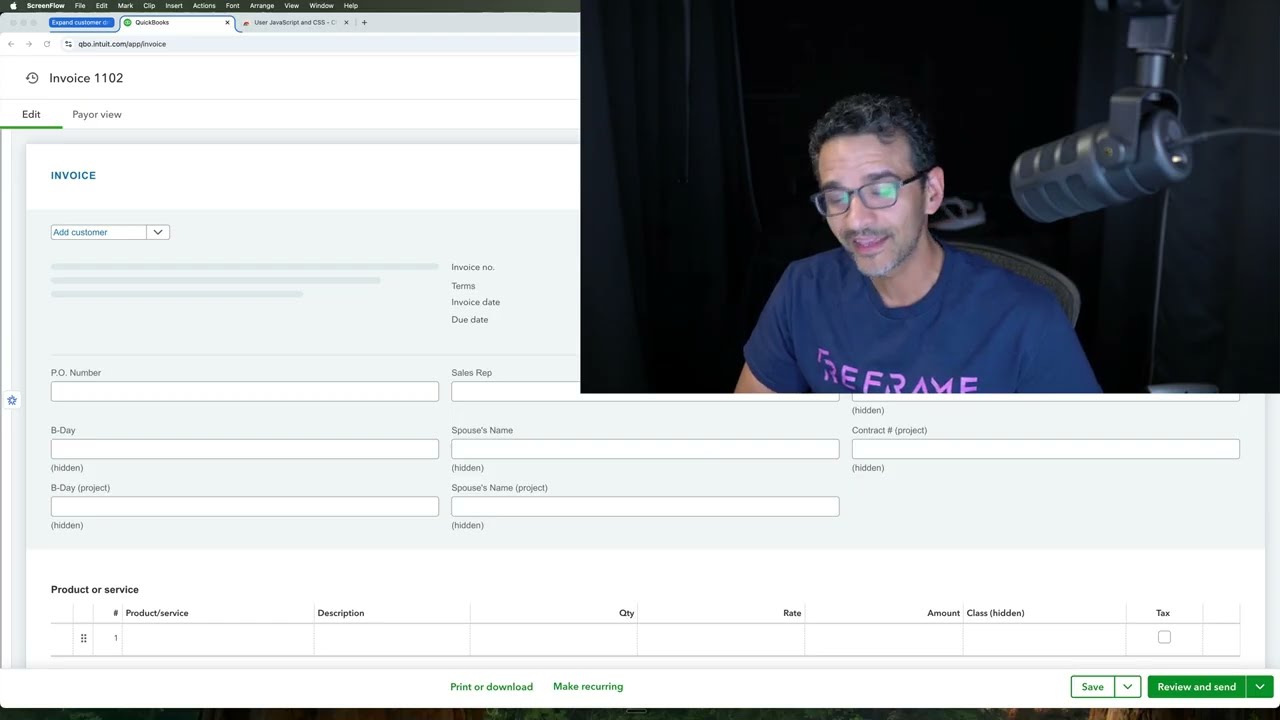Open the Expand customer tab group
Viewport: 1280px width, 720px height.
[81, 22]
